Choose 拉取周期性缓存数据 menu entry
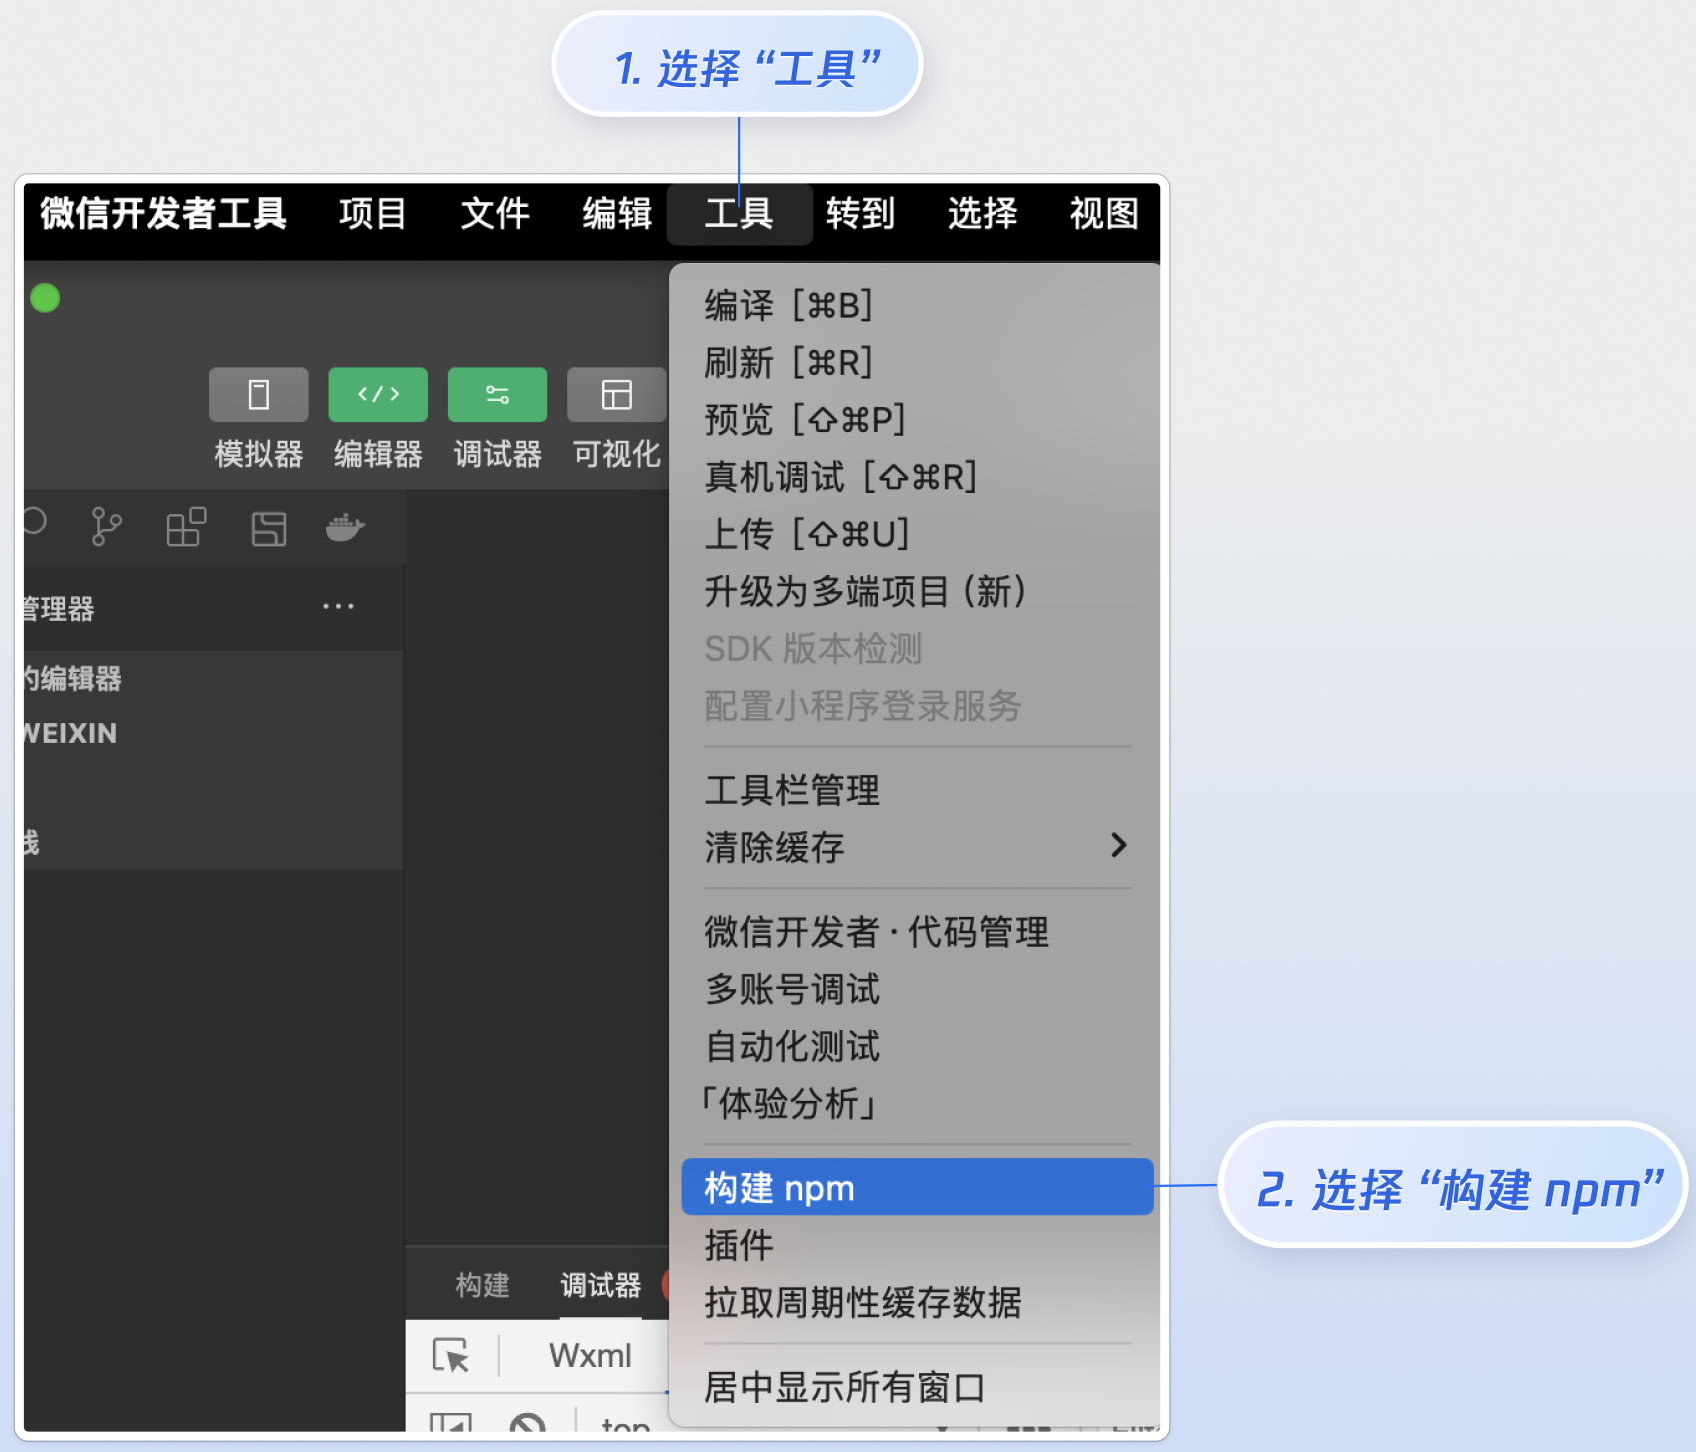 [x=917, y=1302]
